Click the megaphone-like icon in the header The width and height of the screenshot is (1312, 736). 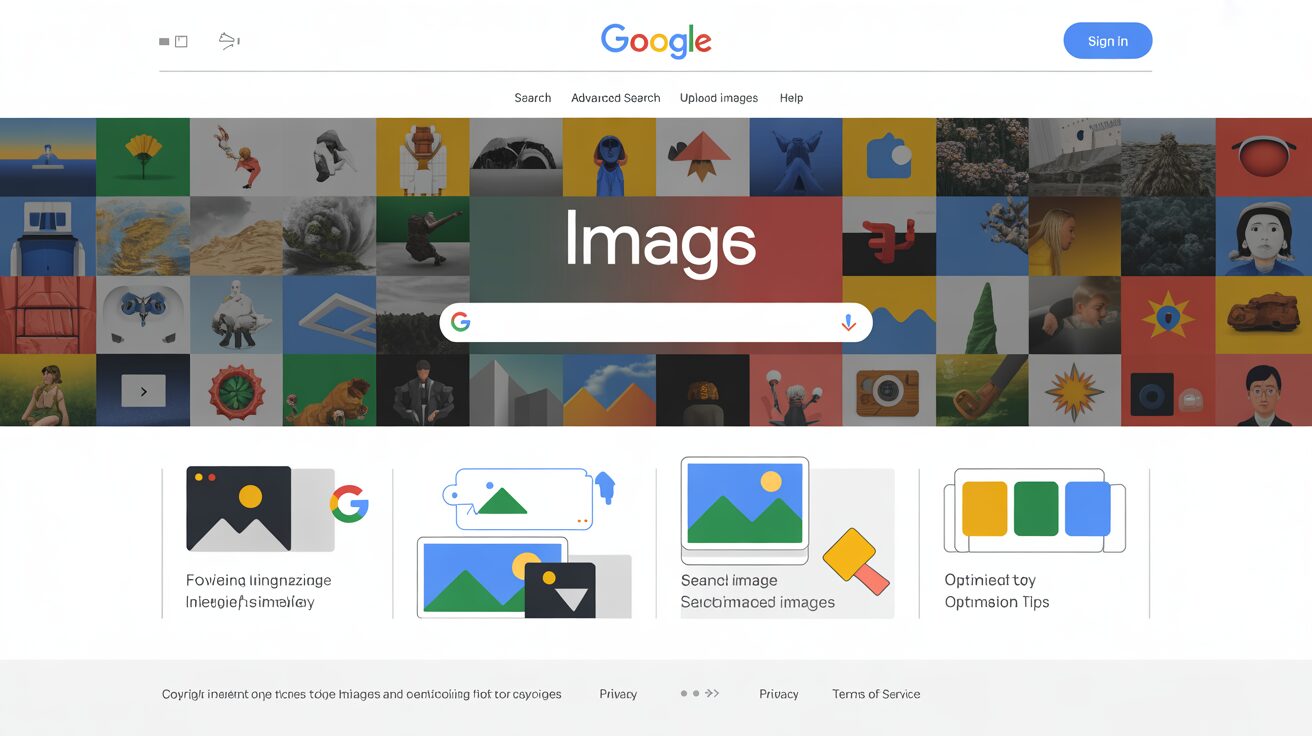click(229, 41)
